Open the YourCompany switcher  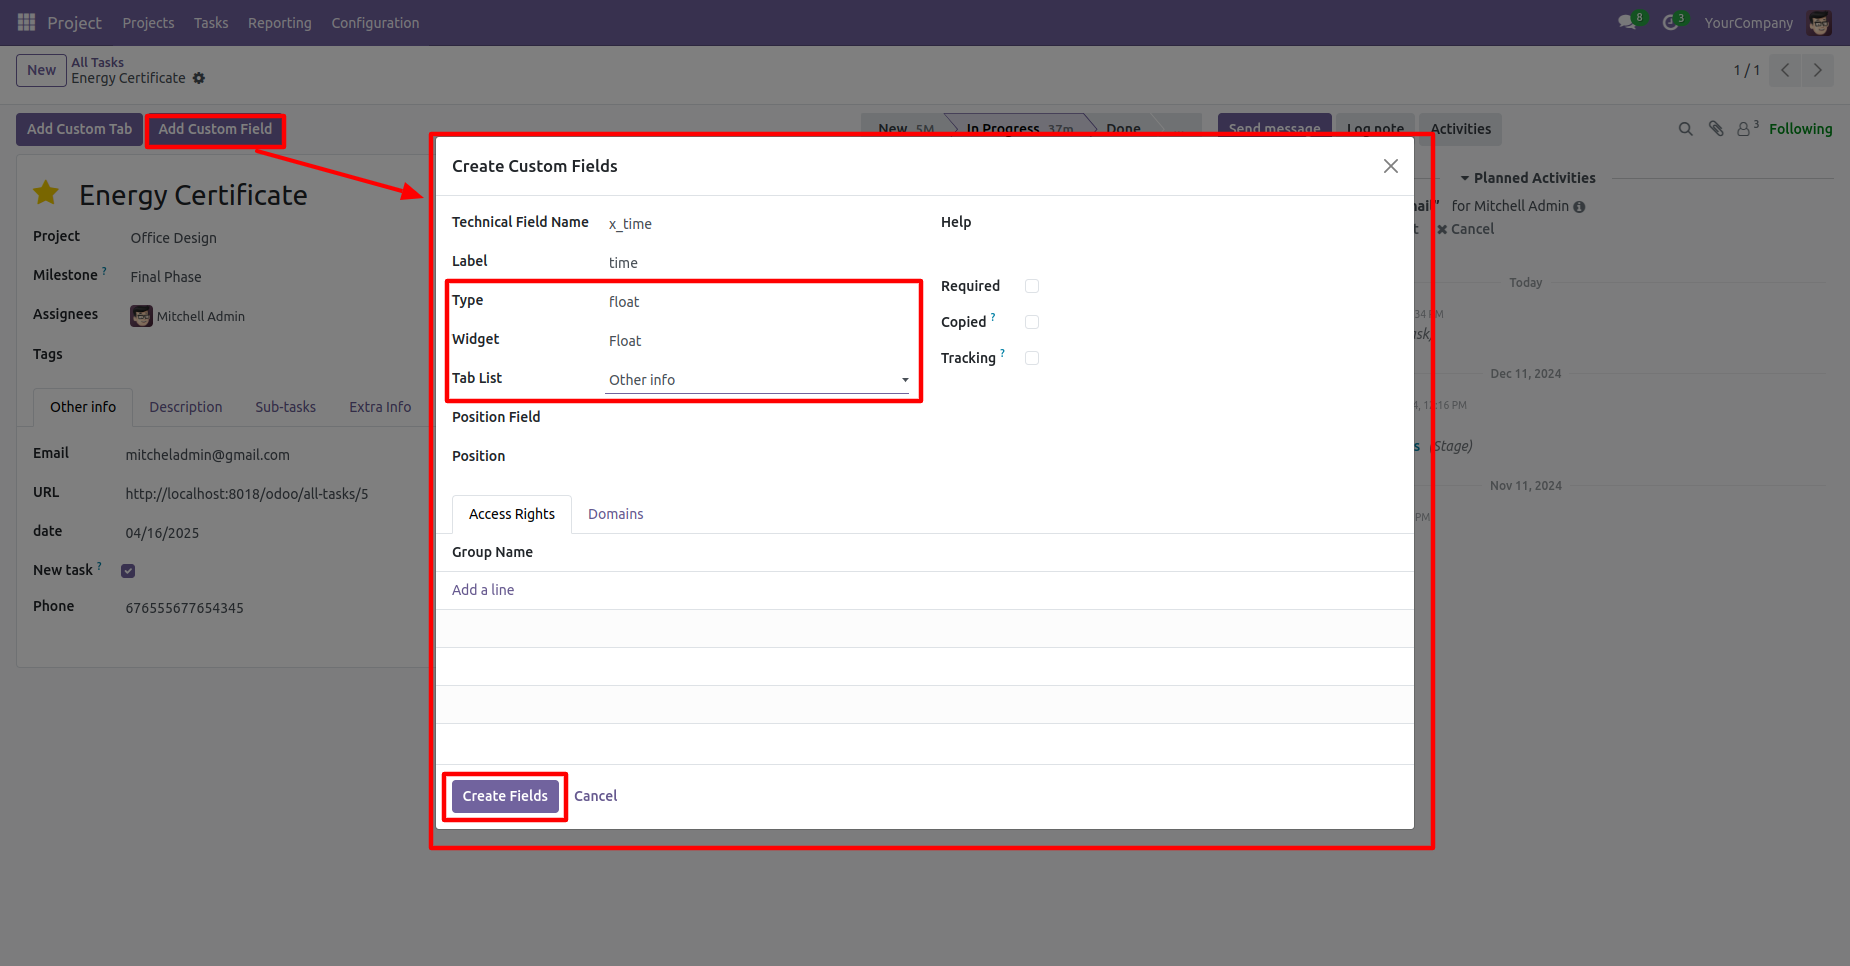click(1748, 23)
